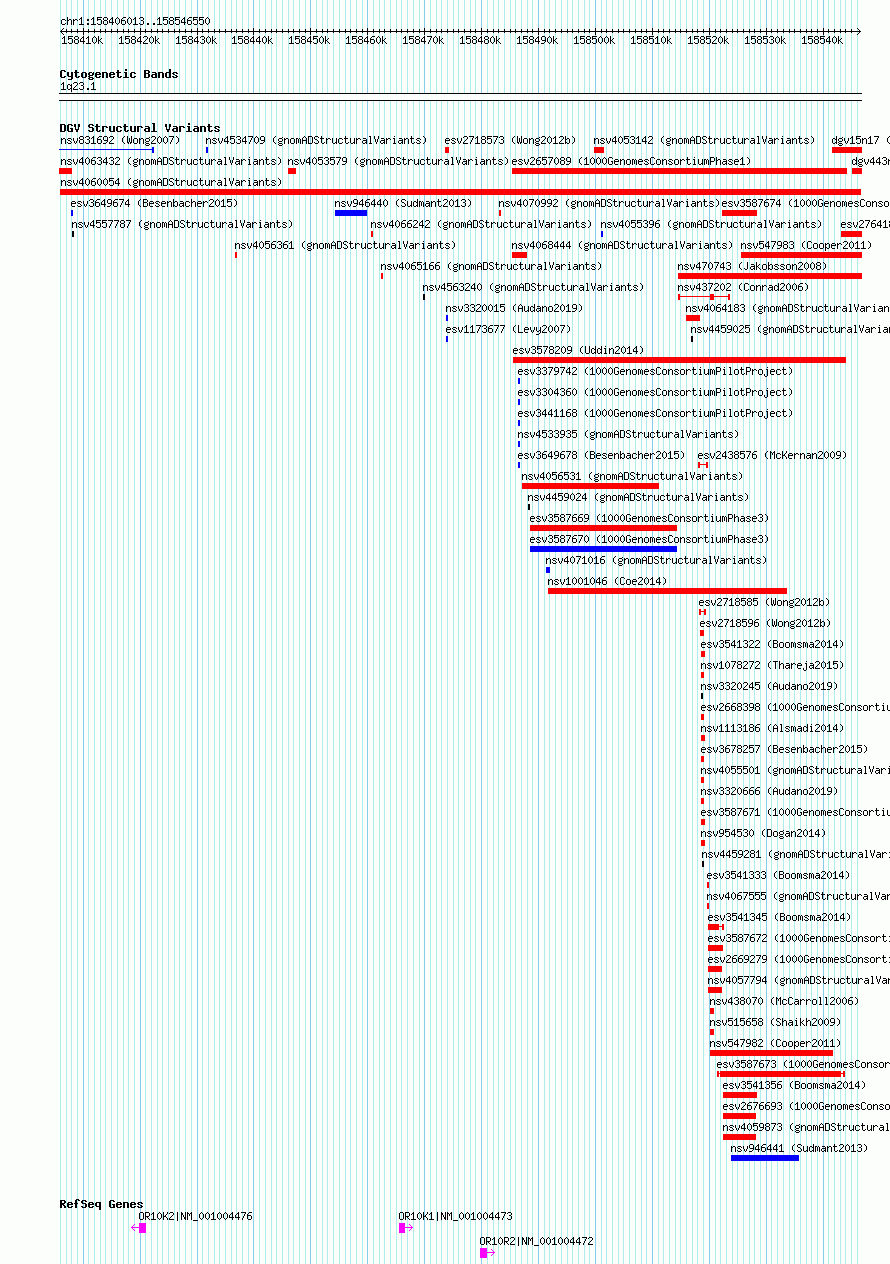Click the esv3587669 red variant bar

(603, 528)
